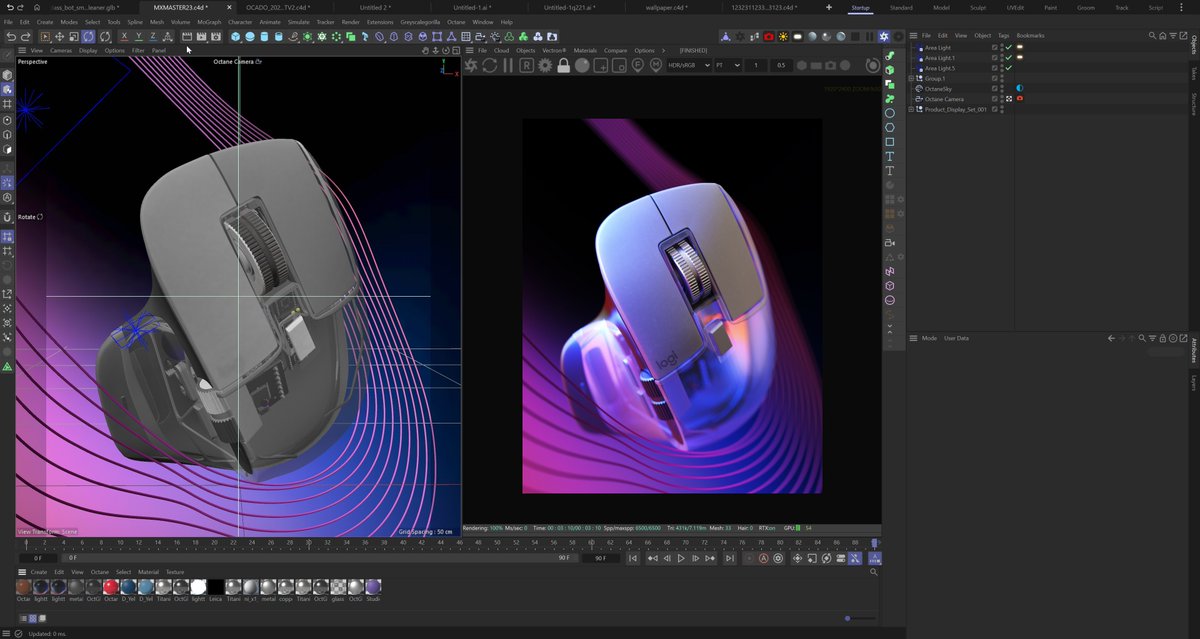Open User Data in Attribute Manager

(956, 338)
